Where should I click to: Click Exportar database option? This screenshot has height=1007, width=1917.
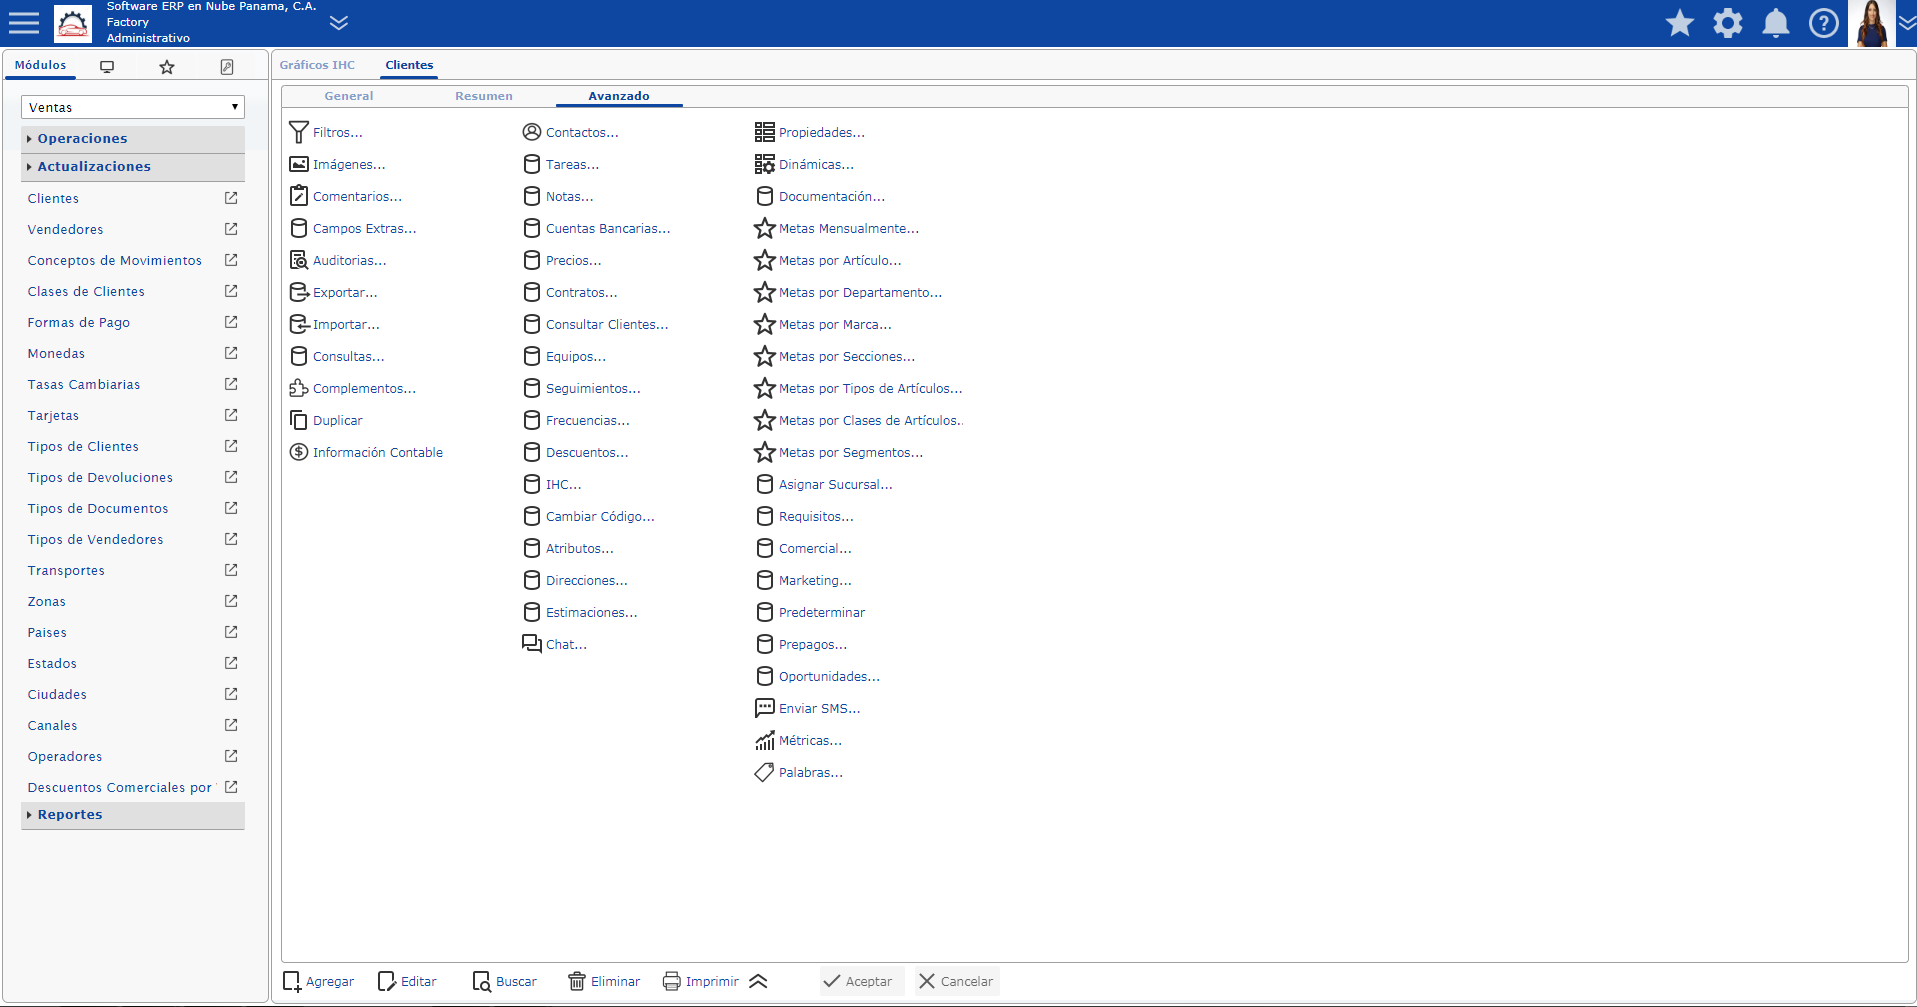(333, 292)
